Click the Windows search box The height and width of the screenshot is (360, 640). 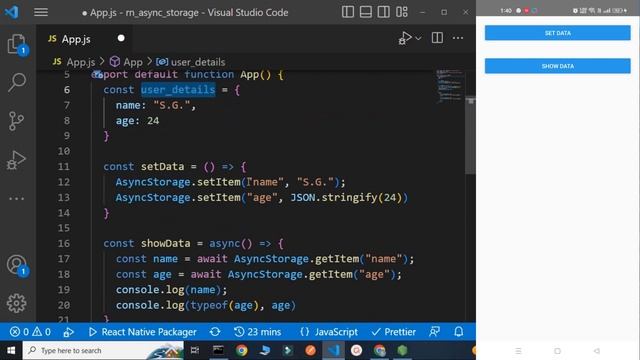coord(103,351)
